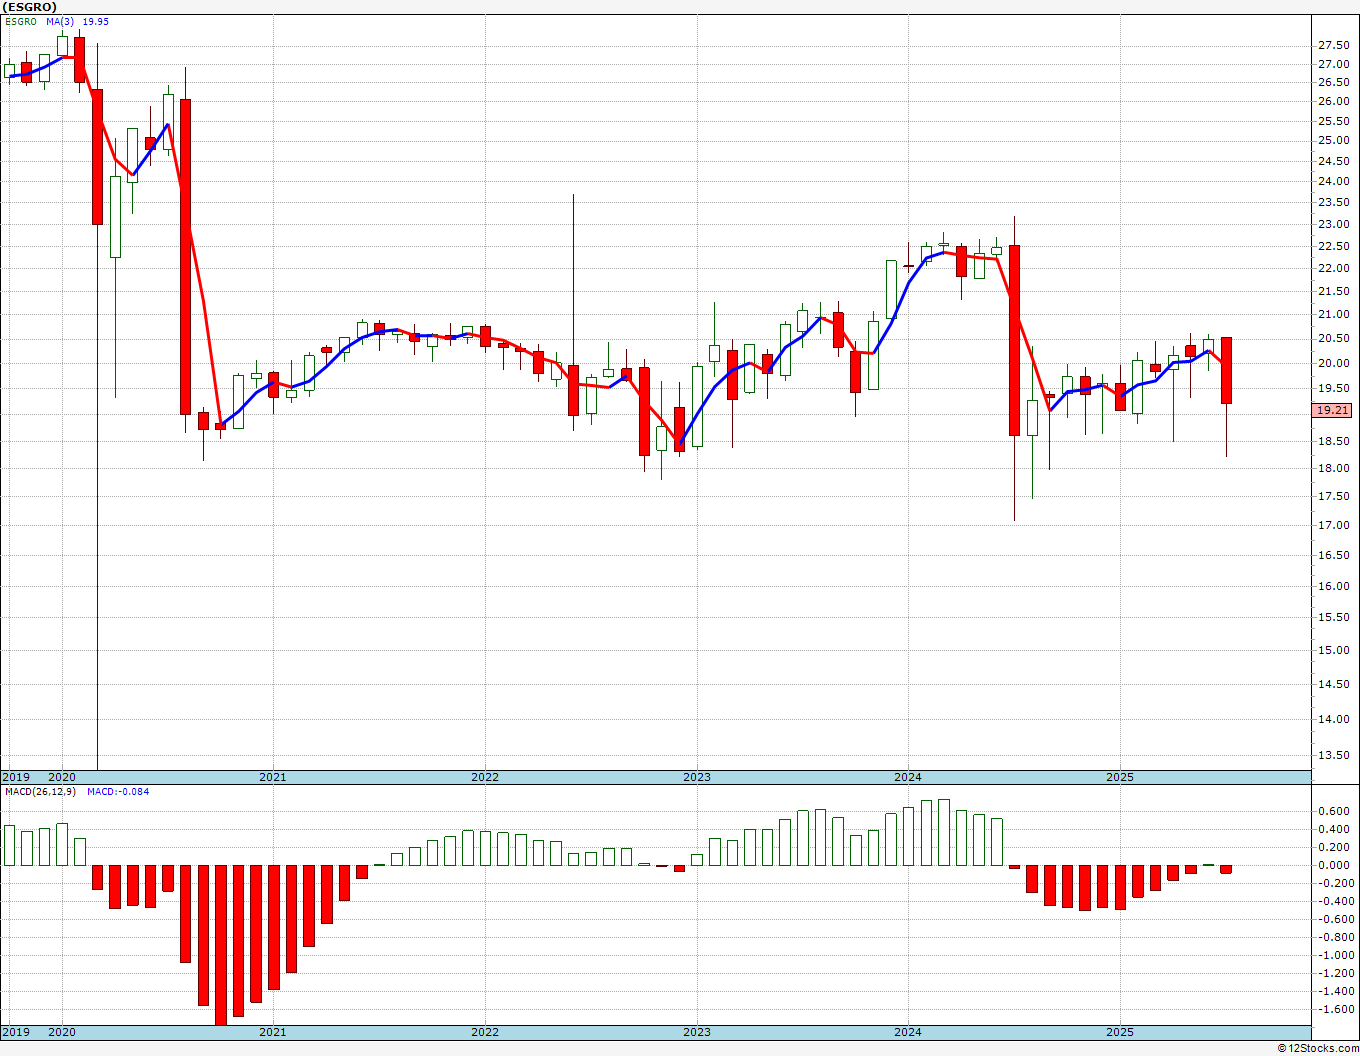Image resolution: width=1360 pixels, height=1056 pixels.
Task: Click 2024 on the price chart time axis
Action: (908, 777)
